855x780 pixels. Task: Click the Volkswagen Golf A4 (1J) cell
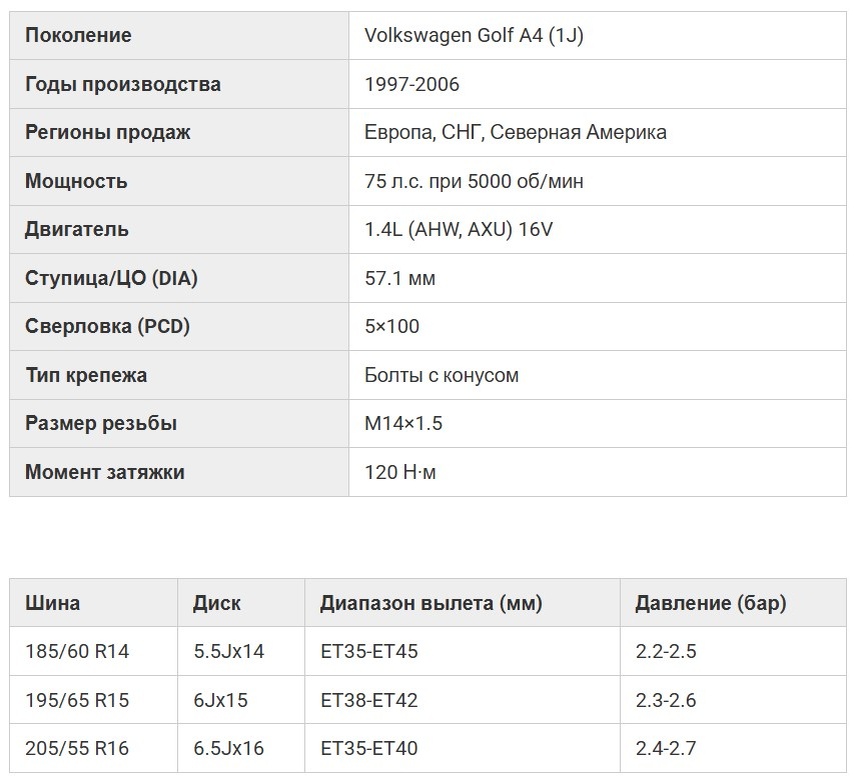pos(474,36)
